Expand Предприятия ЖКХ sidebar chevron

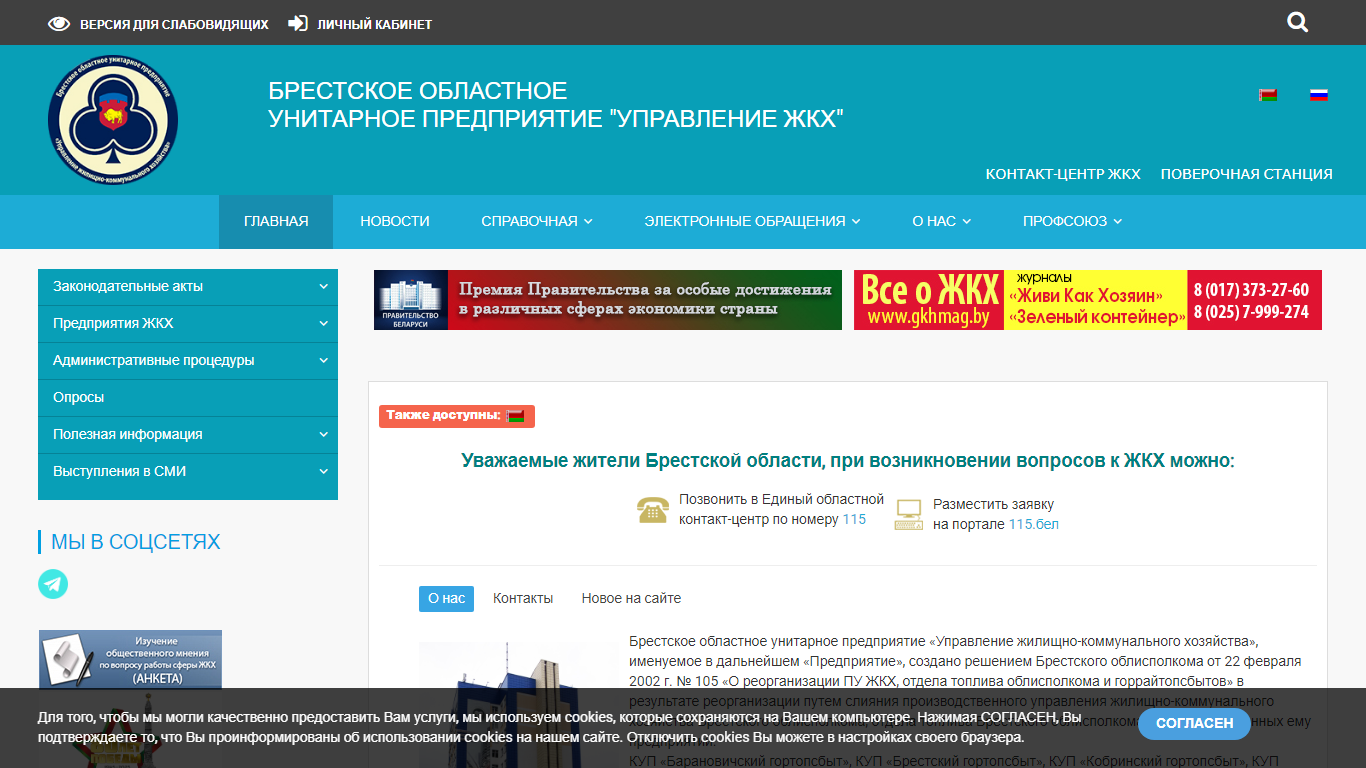(x=324, y=323)
